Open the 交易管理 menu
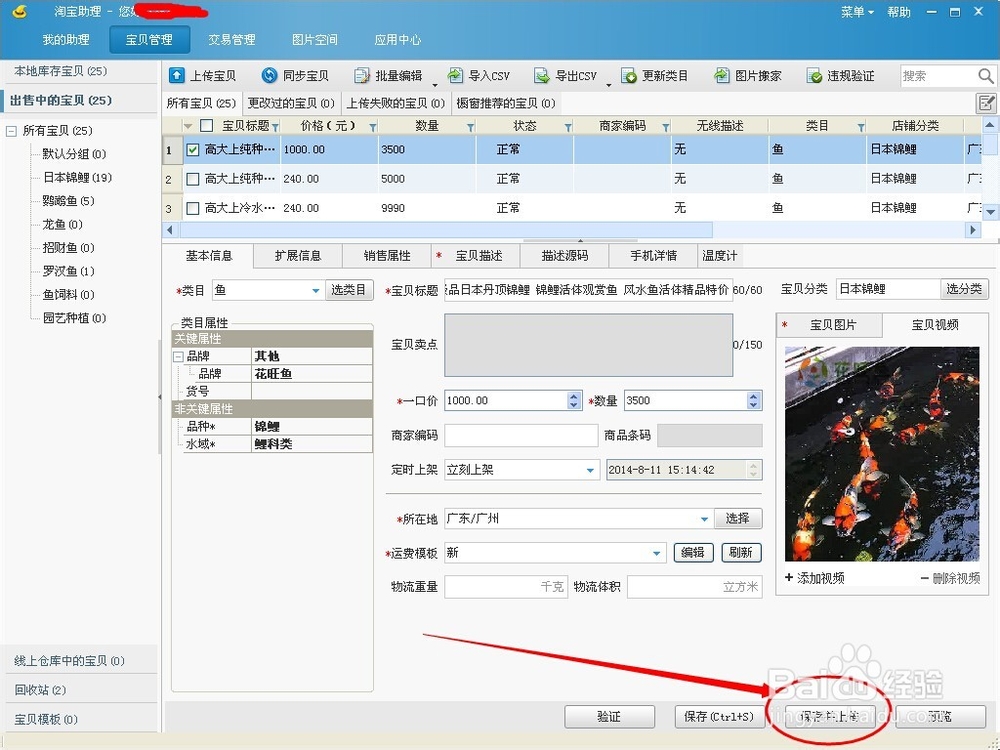Screen dimensions: 1000x750 pos(232,40)
